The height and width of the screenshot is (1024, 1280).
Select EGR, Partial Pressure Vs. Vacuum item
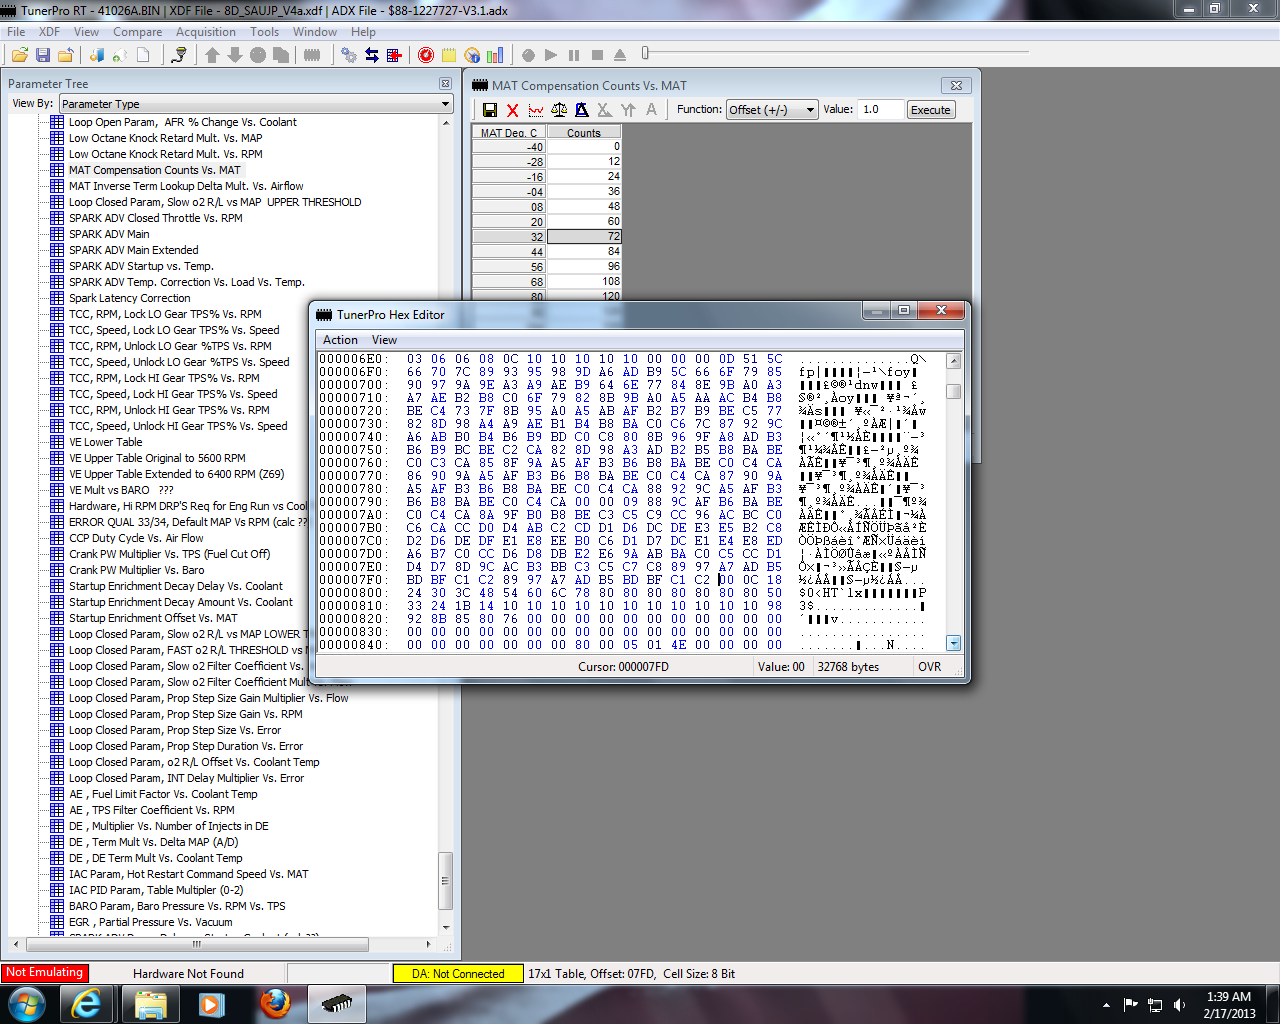150,922
